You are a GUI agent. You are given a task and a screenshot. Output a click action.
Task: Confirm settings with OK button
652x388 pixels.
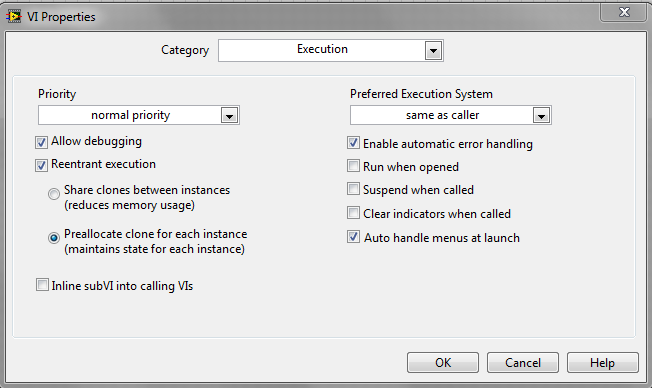click(443, 363)
